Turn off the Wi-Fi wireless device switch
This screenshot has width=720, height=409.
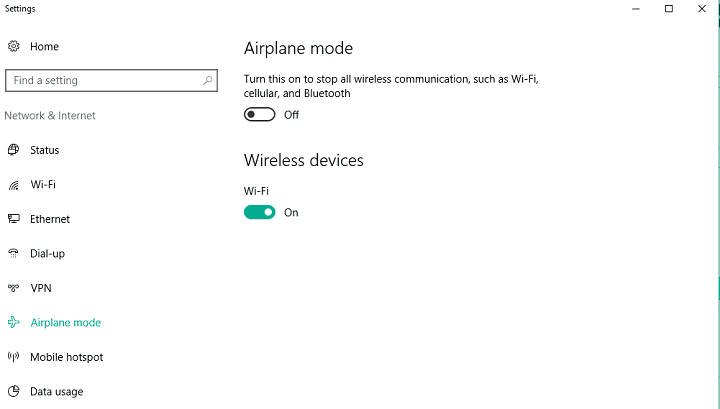pyautogui.click(x=259, y=212)
